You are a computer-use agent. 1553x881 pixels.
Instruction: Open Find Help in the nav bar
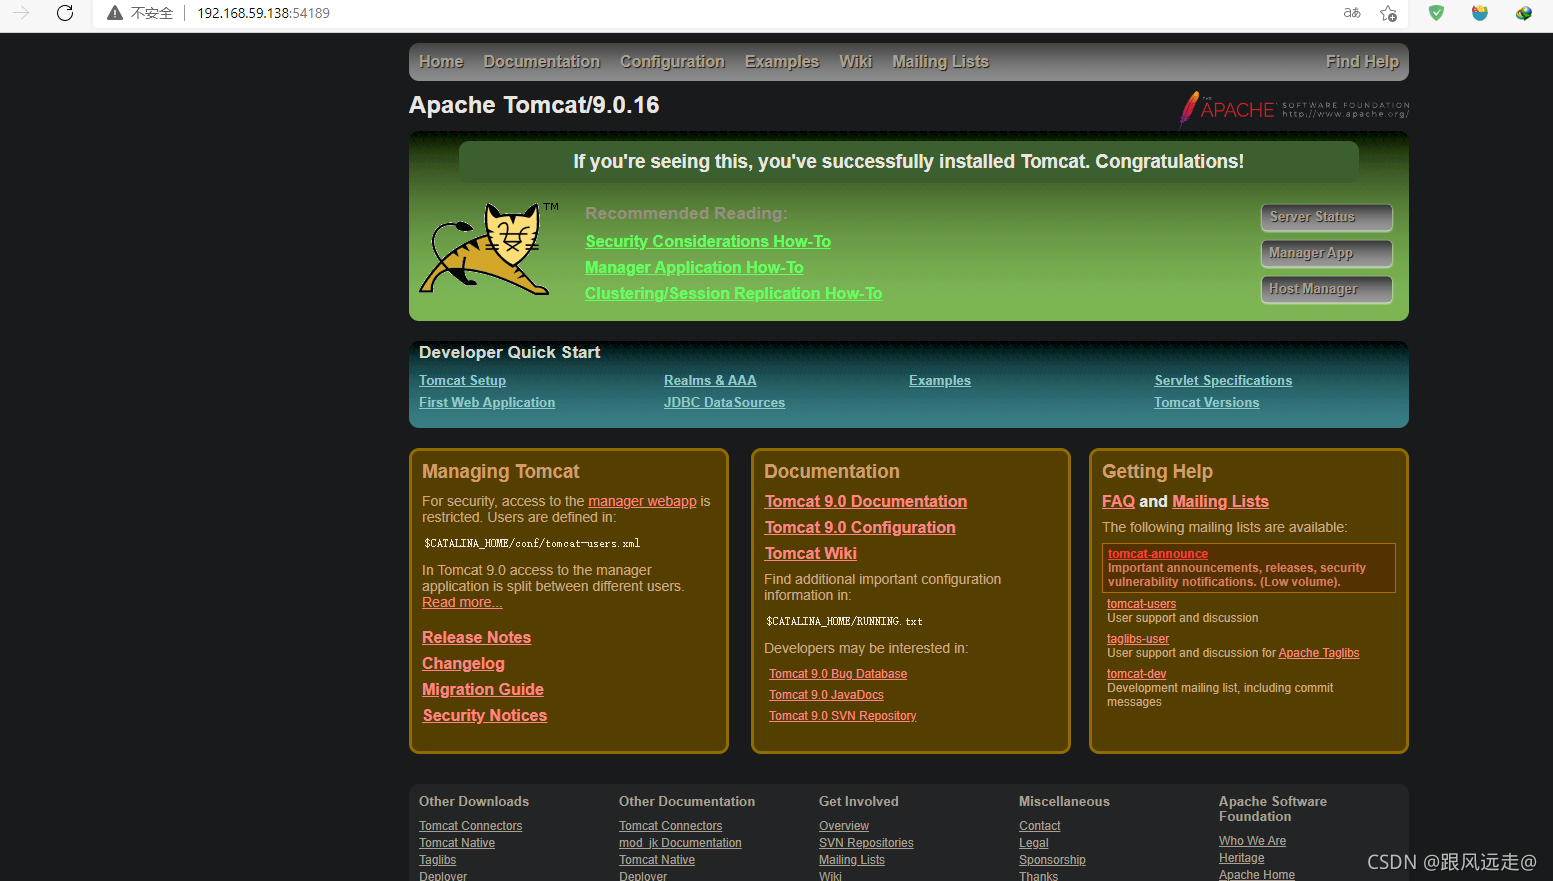pyautogui.click(x=1362, y=62)
